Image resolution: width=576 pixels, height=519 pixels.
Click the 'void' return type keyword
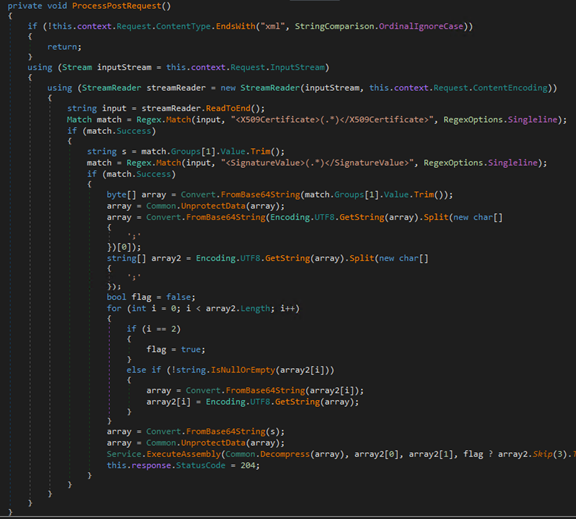(x=57, y=6)
